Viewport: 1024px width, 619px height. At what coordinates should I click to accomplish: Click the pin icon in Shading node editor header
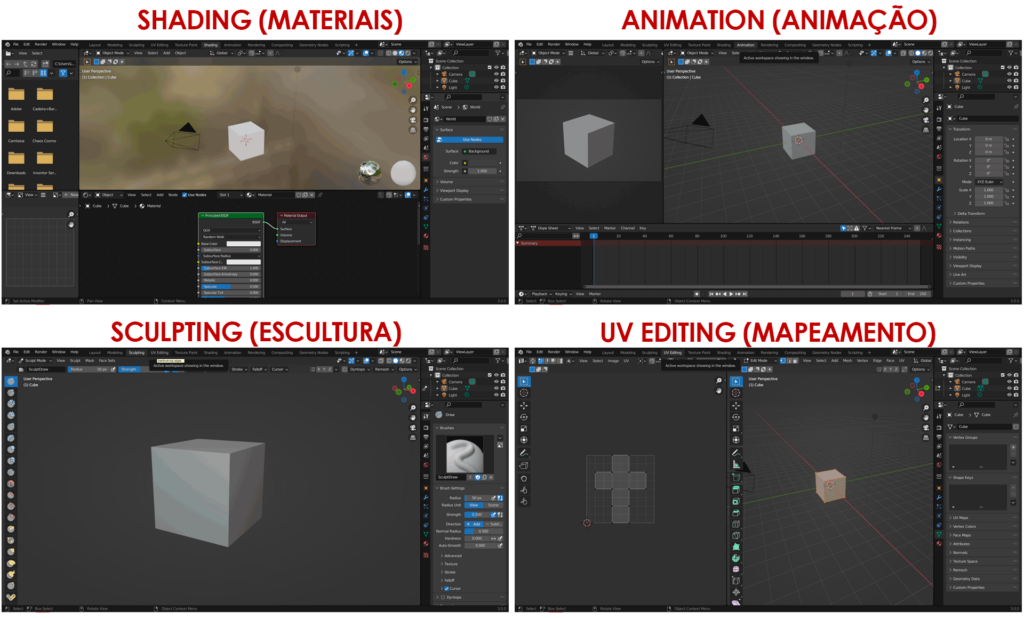pos(320,195)
